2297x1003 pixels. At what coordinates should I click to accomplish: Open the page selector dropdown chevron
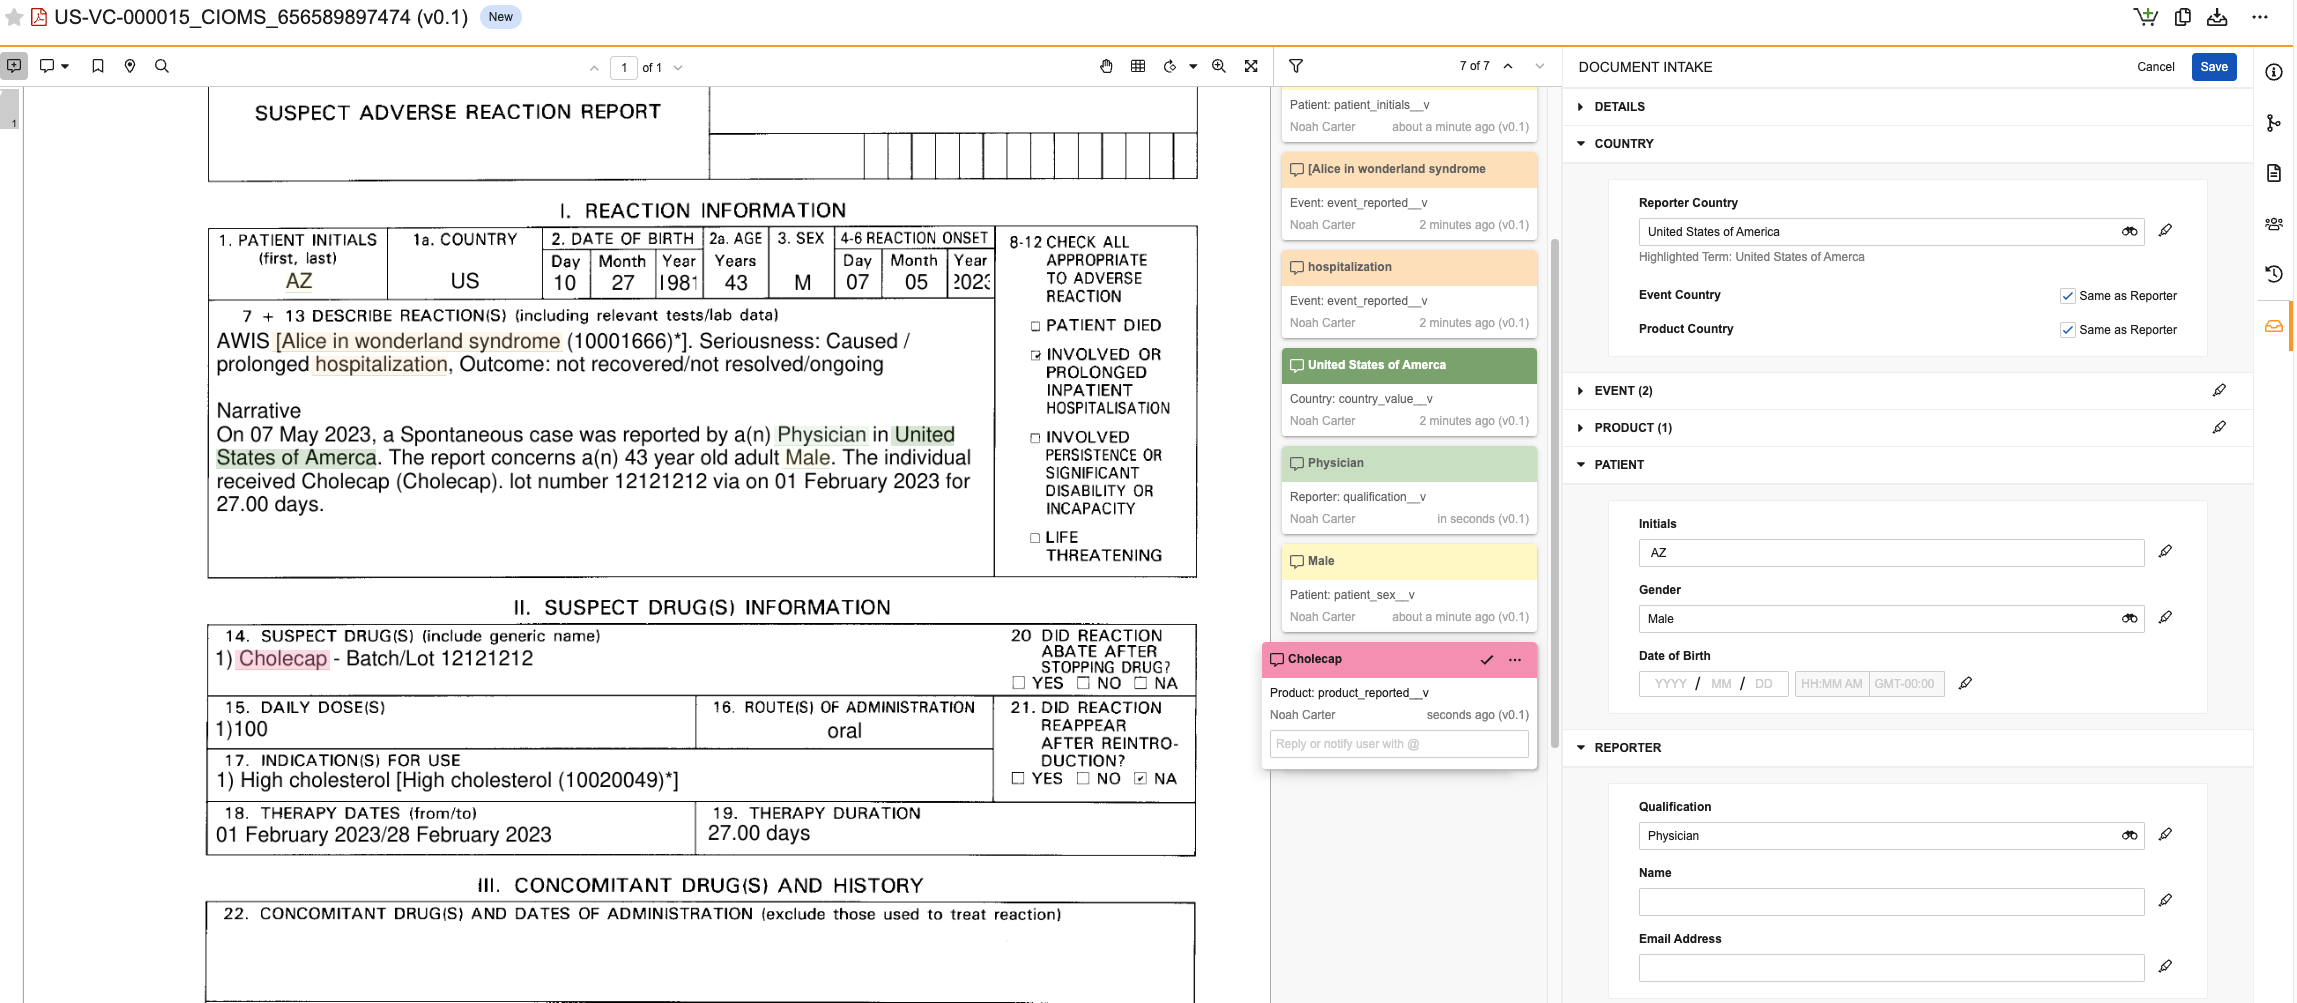click(678, 68)
